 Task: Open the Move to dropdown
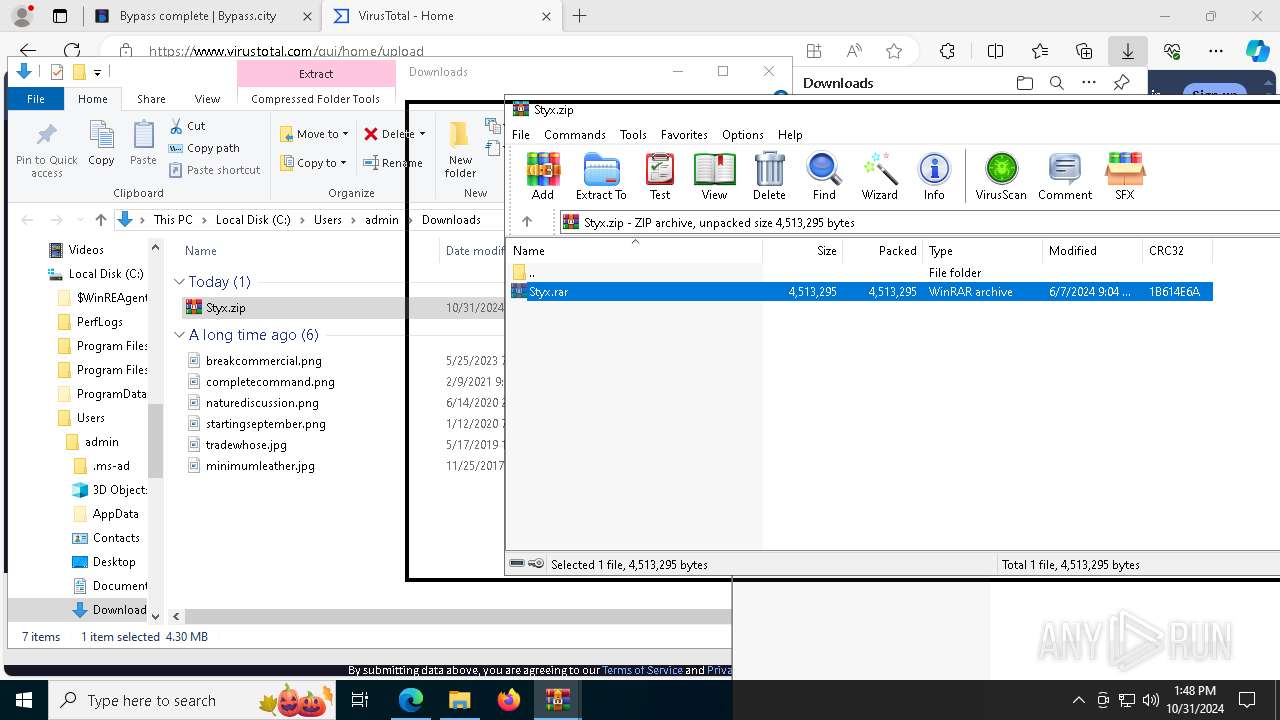coord(313,134)
